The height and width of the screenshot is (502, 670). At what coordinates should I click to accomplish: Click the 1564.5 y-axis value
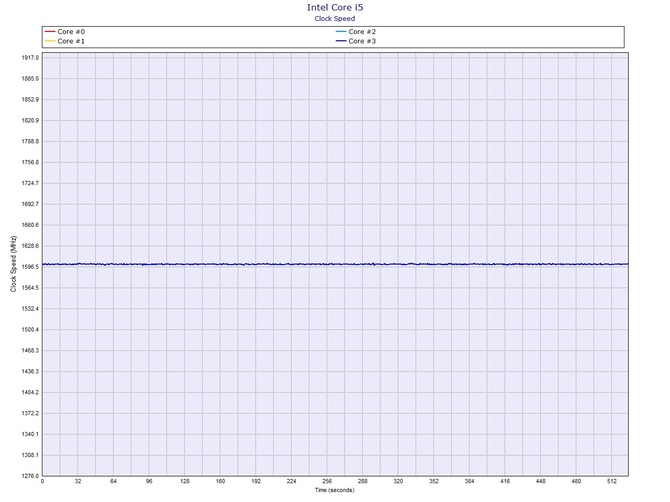30,288
